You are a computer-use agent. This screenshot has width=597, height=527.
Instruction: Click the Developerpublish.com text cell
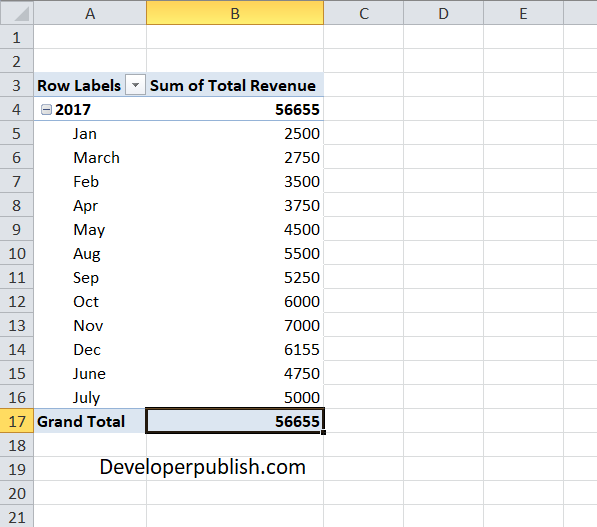pos(203,467)
